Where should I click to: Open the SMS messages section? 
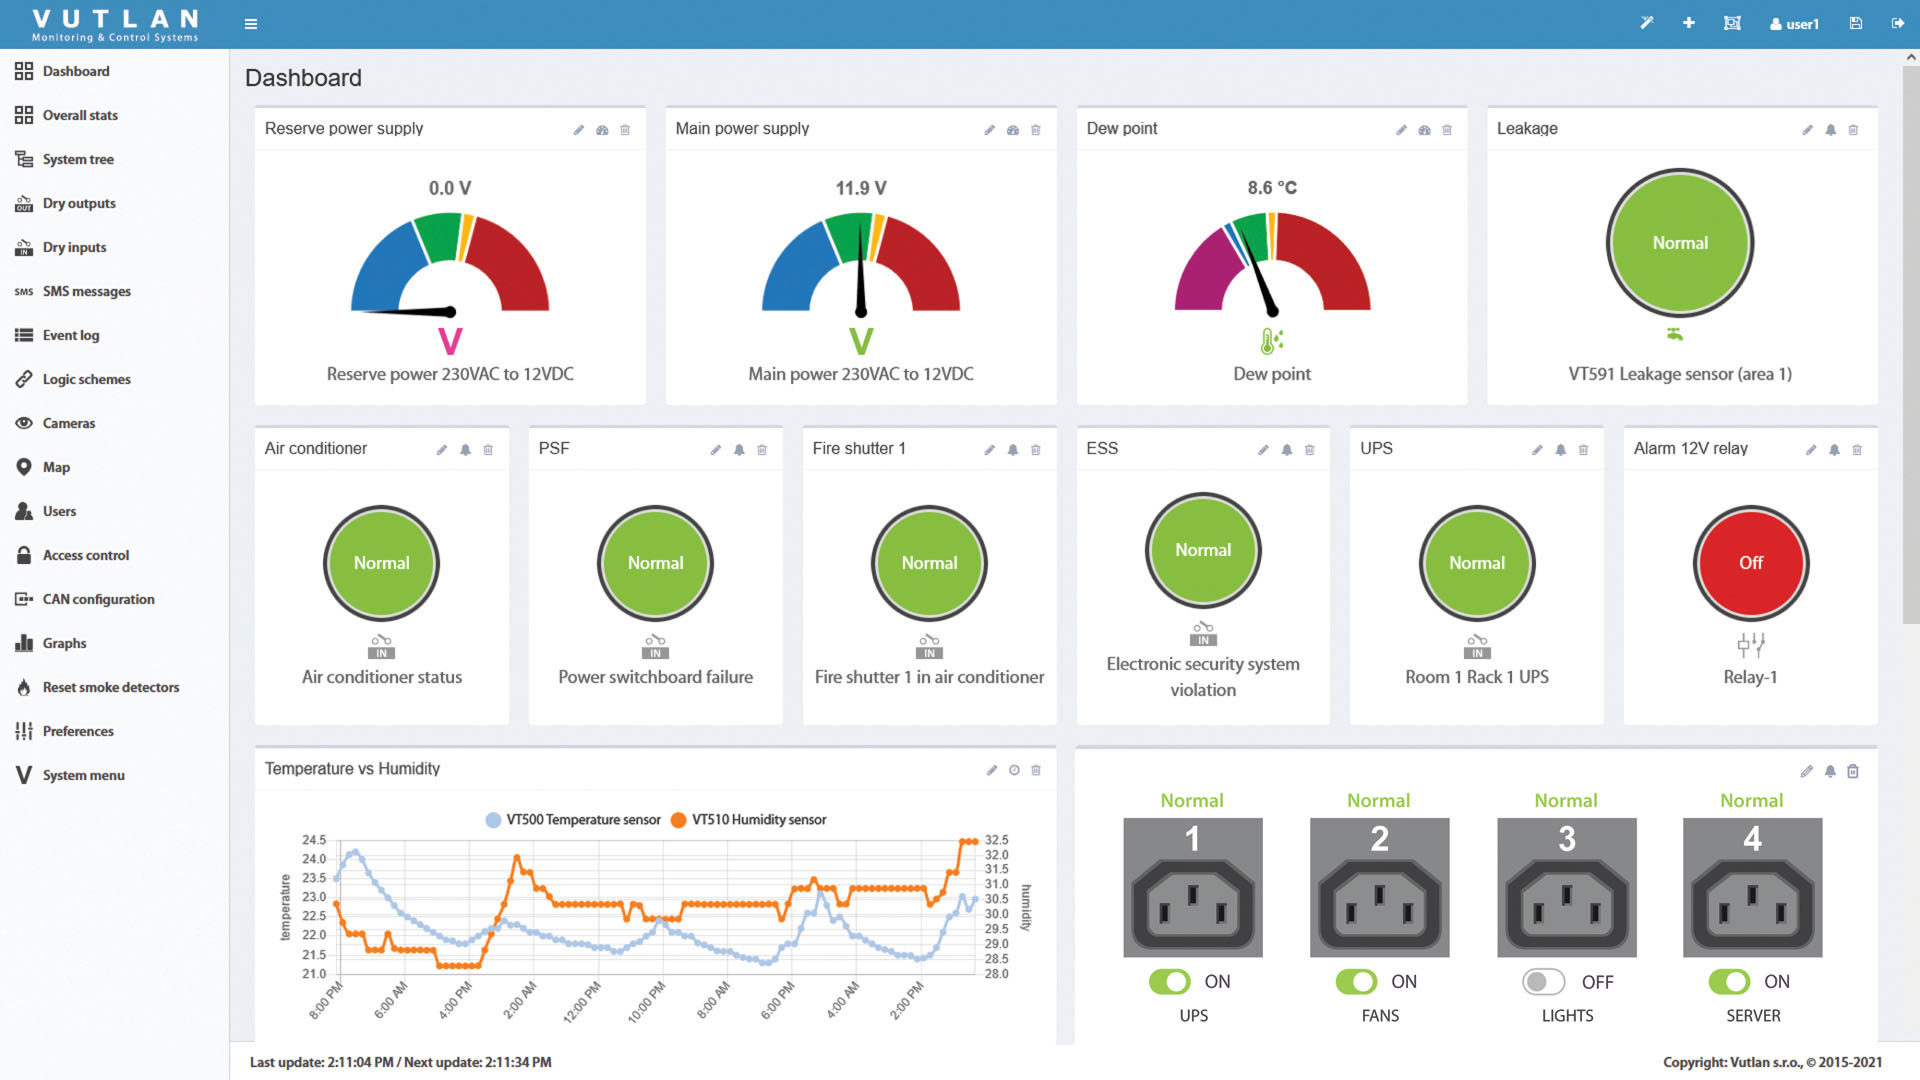click(86, 291)
